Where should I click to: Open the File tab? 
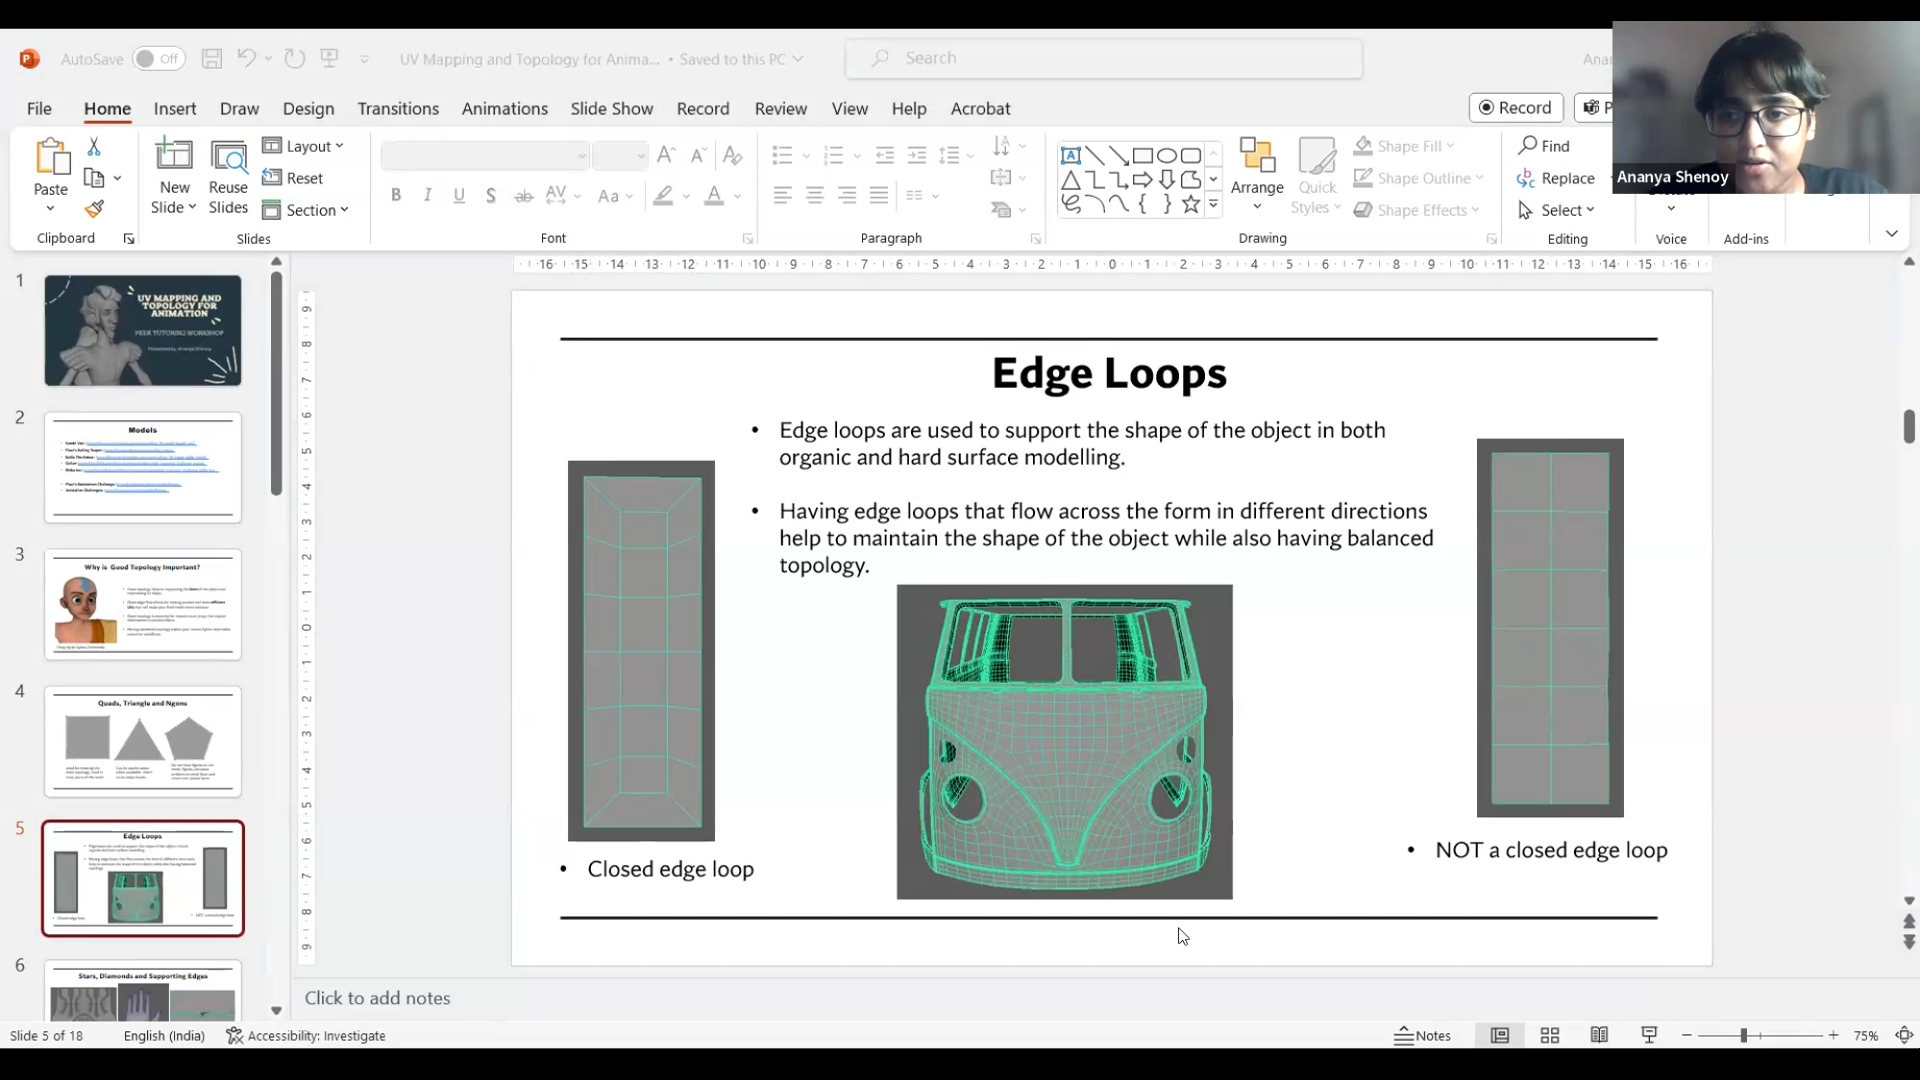pyautogui.click(x=39, y=108)
